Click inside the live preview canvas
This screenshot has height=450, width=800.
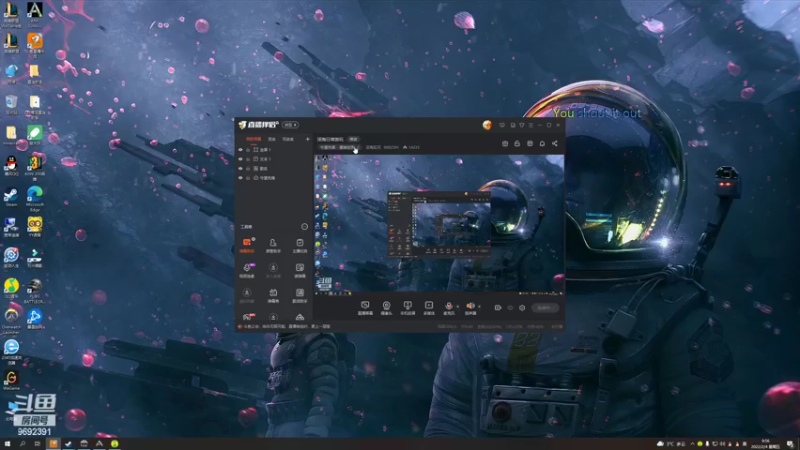[x=439, y=224]
